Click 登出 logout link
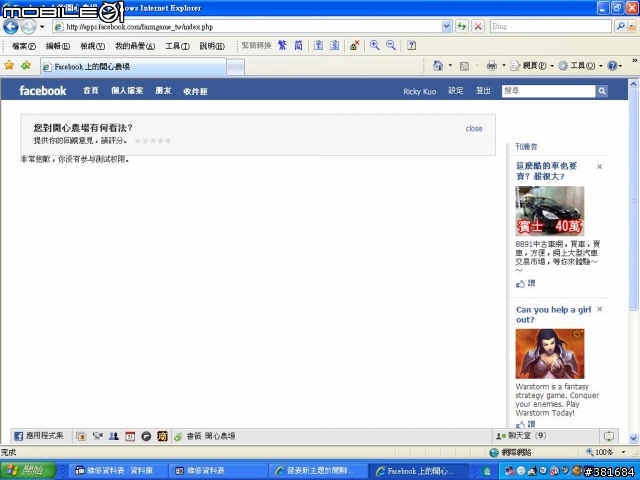 click(x=483, y=91)
